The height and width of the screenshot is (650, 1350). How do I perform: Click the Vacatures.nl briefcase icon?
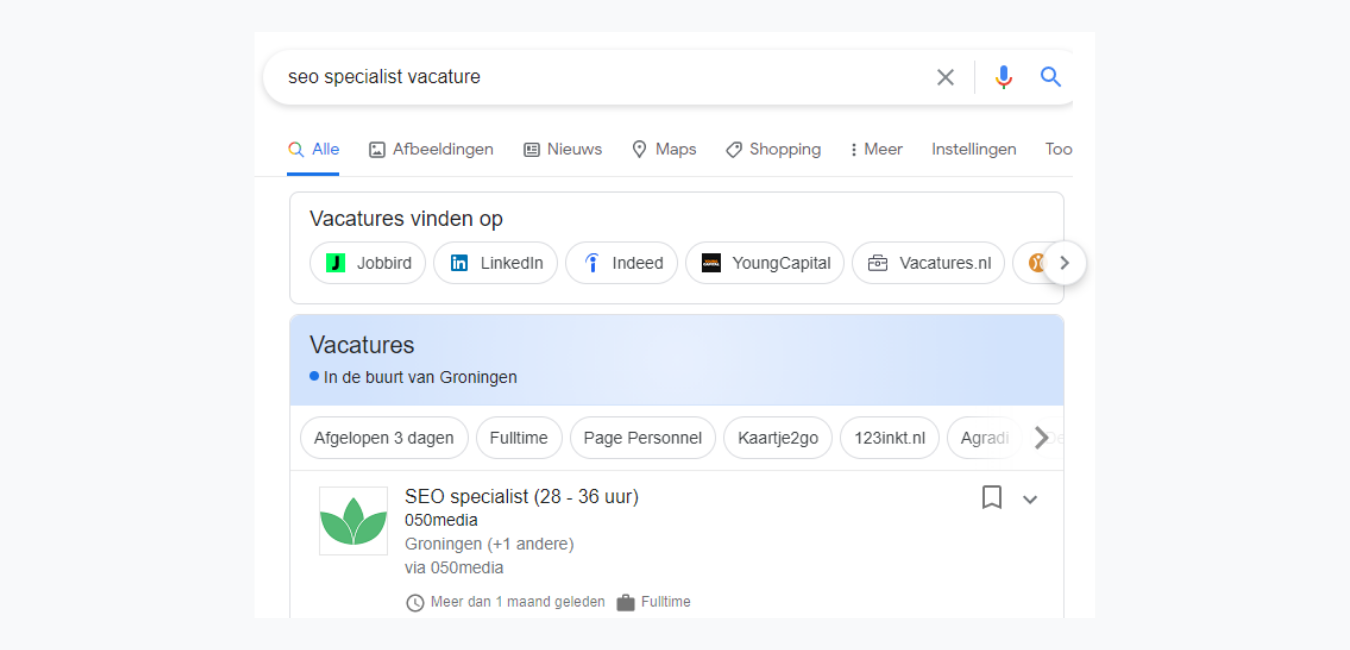click(x=877, y=263)
